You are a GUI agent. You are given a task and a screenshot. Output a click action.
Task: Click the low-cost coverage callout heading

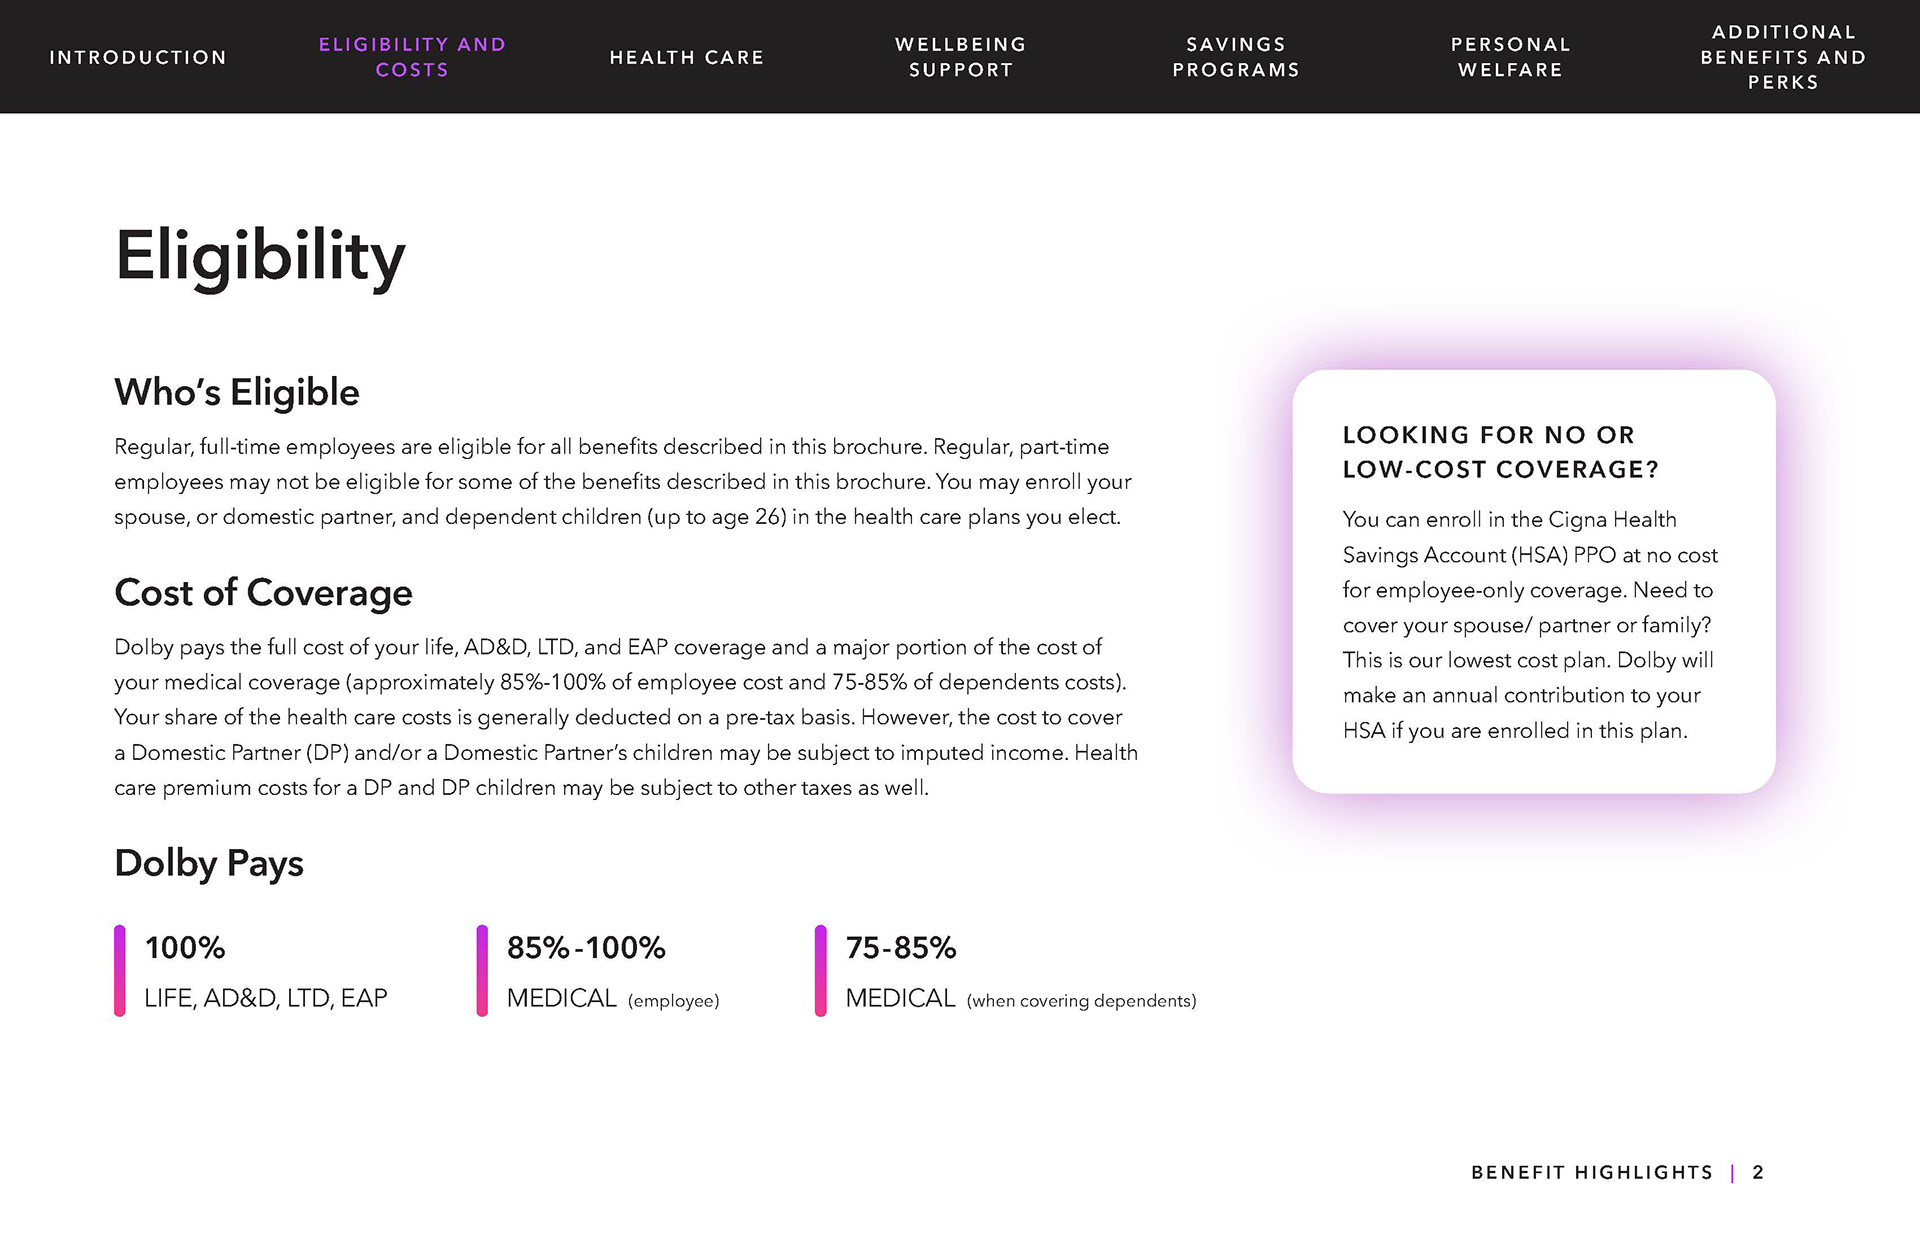[x=1500, y=452]
